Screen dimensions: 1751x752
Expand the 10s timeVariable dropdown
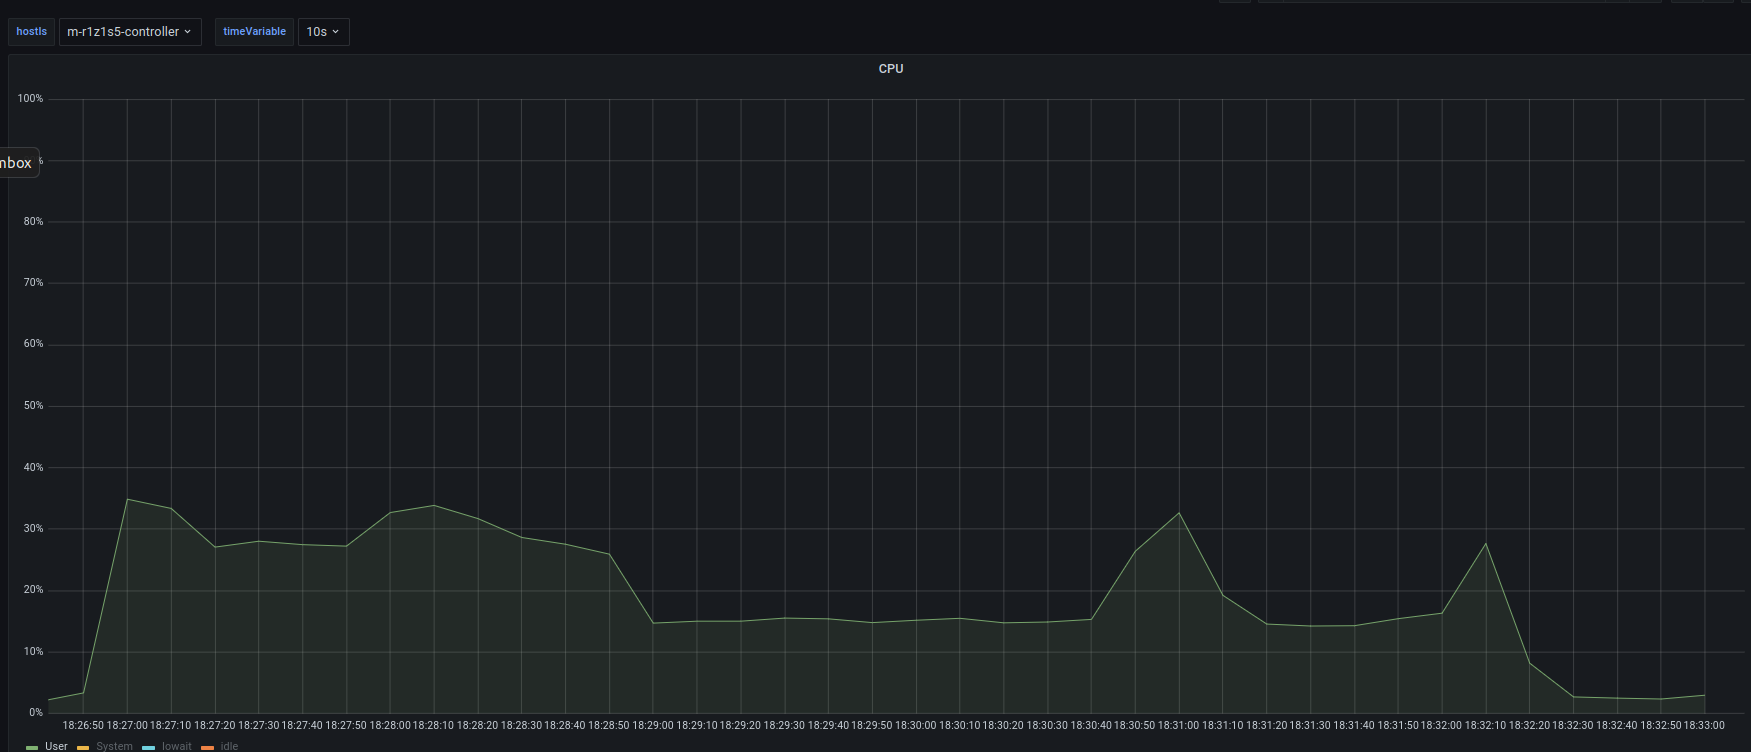323,32
